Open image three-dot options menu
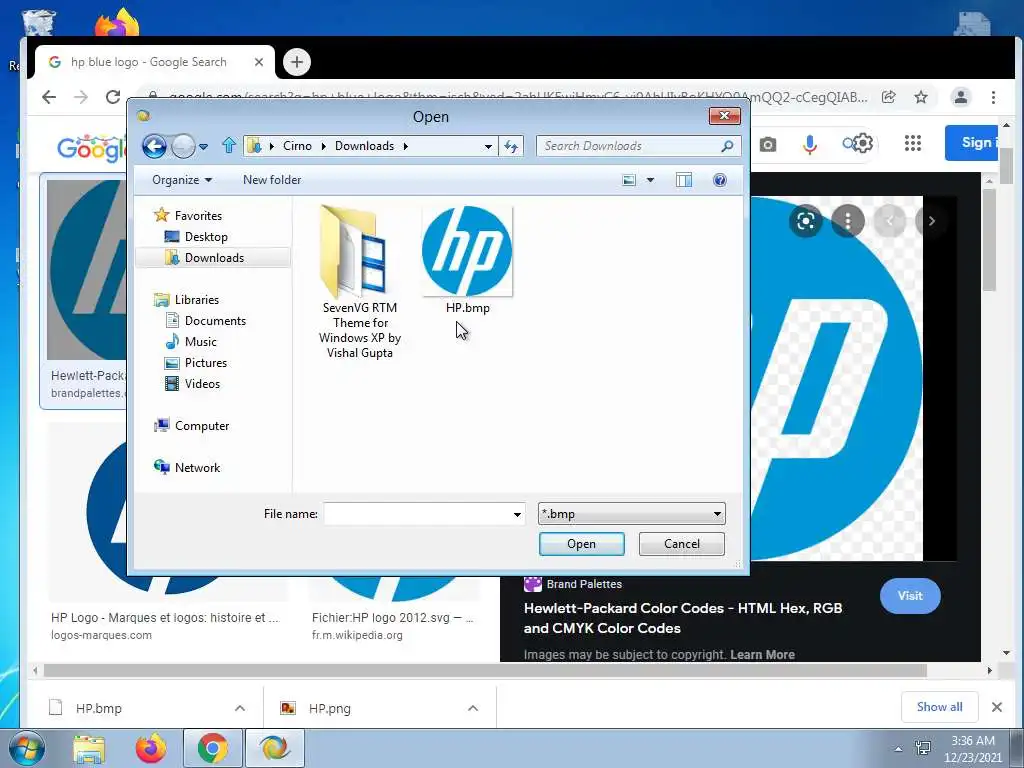Screen dimensions: 1024x768 tap(848, 221)
